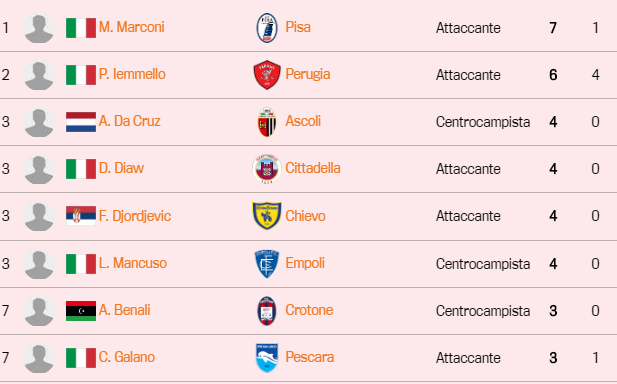
Task: Open C. Galano player link
Action: tap(127, 357)
